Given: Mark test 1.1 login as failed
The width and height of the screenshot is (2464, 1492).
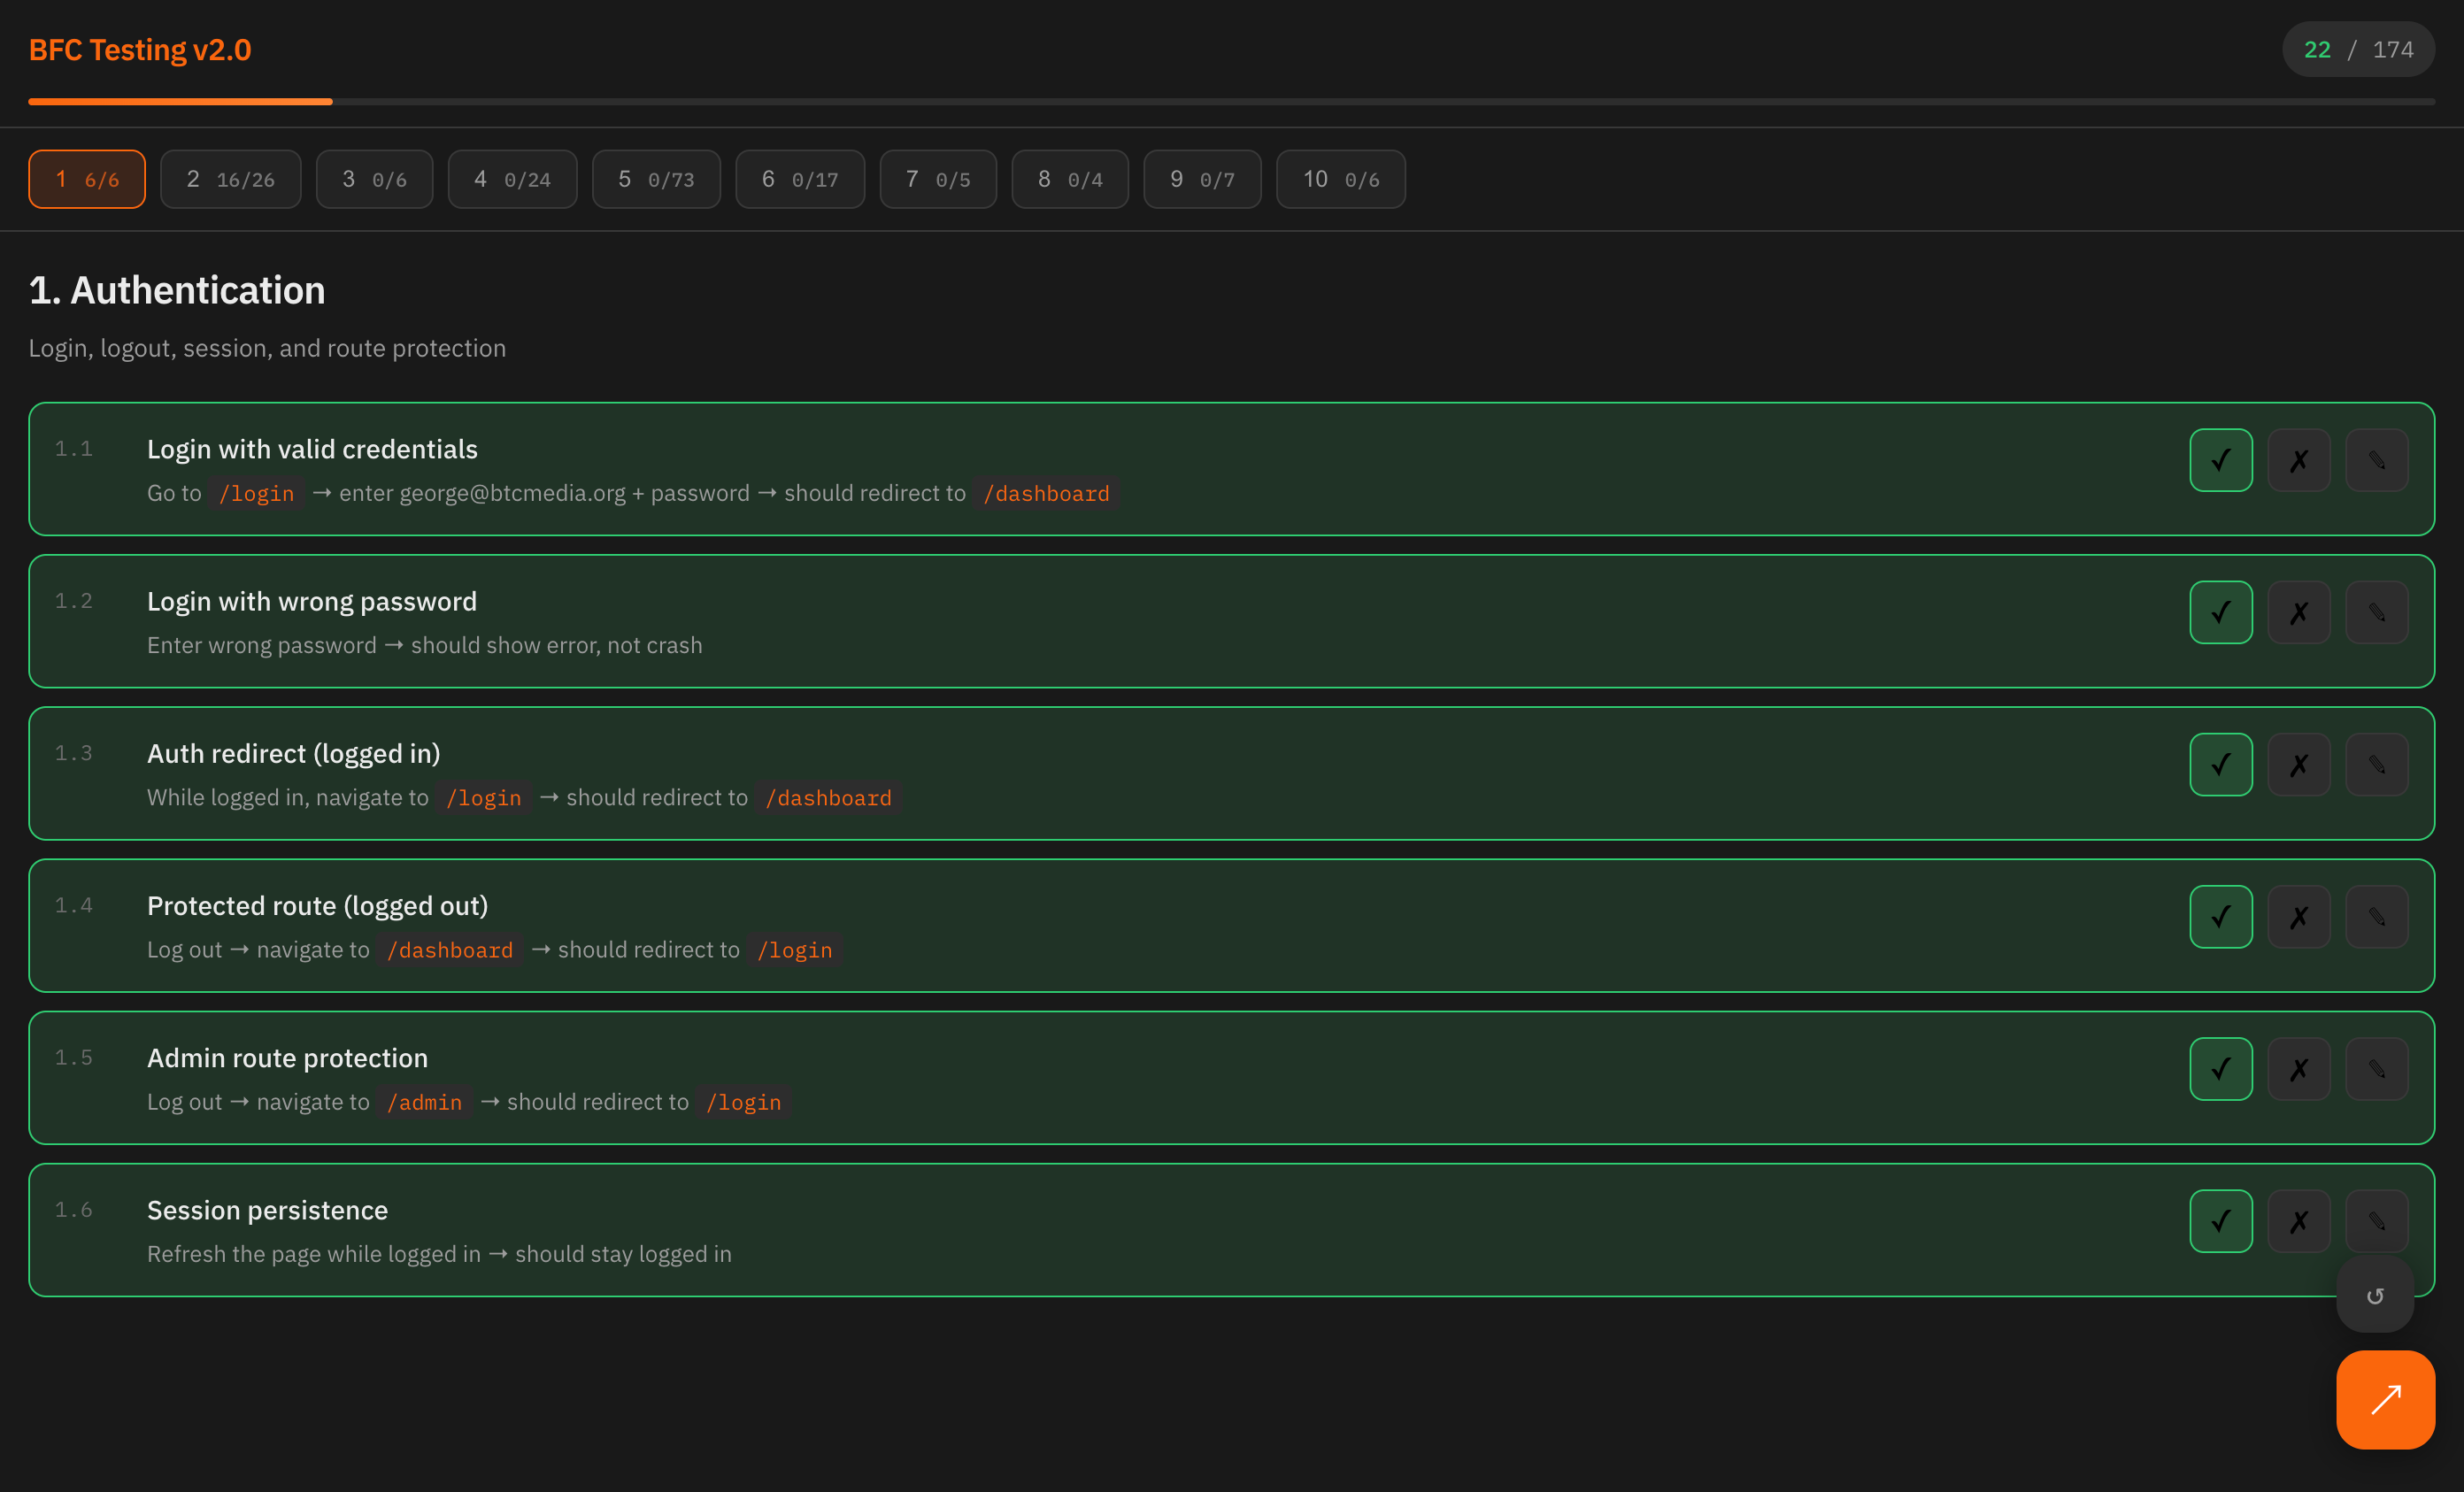Looking at the screenshot, I should coord(2298,460).
